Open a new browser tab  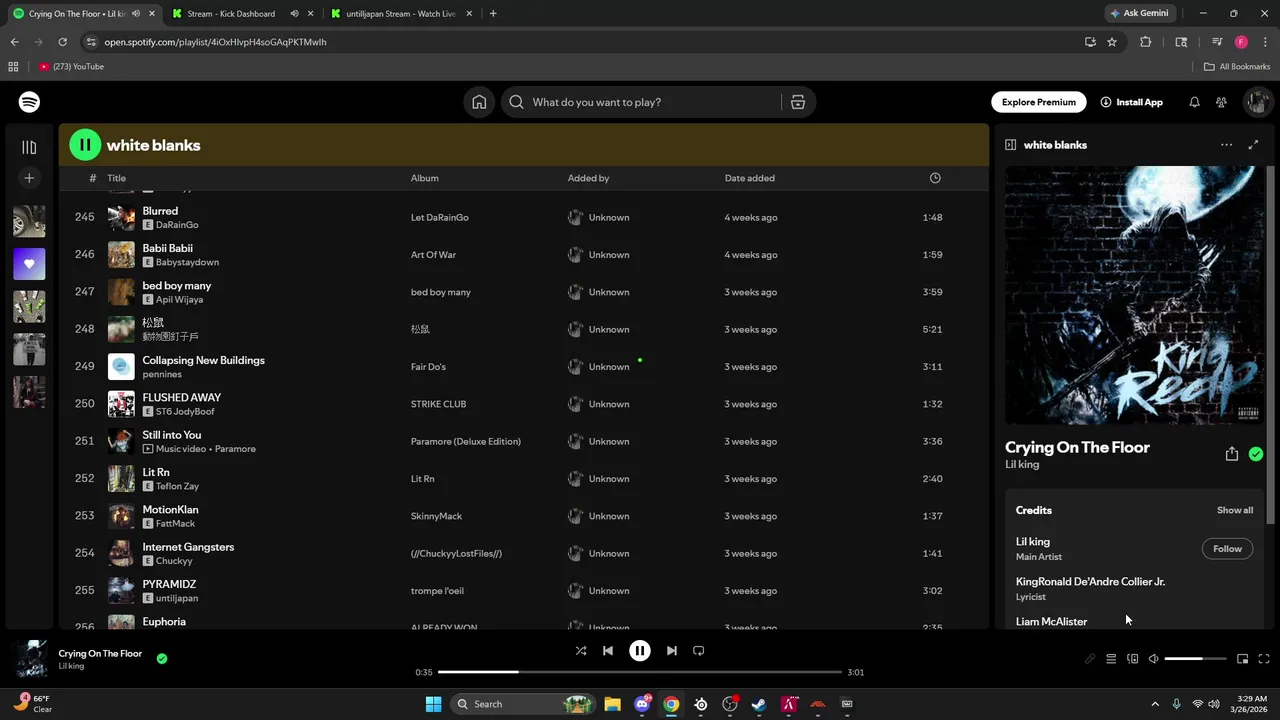(x=493, y=14)
